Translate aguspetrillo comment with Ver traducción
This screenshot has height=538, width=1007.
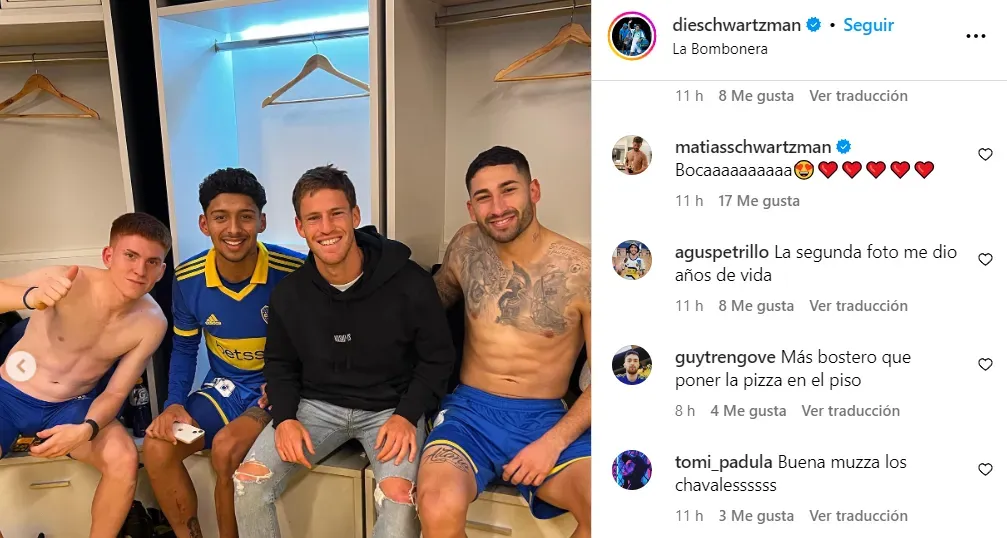pyautogui.click(x=858, y=306)
